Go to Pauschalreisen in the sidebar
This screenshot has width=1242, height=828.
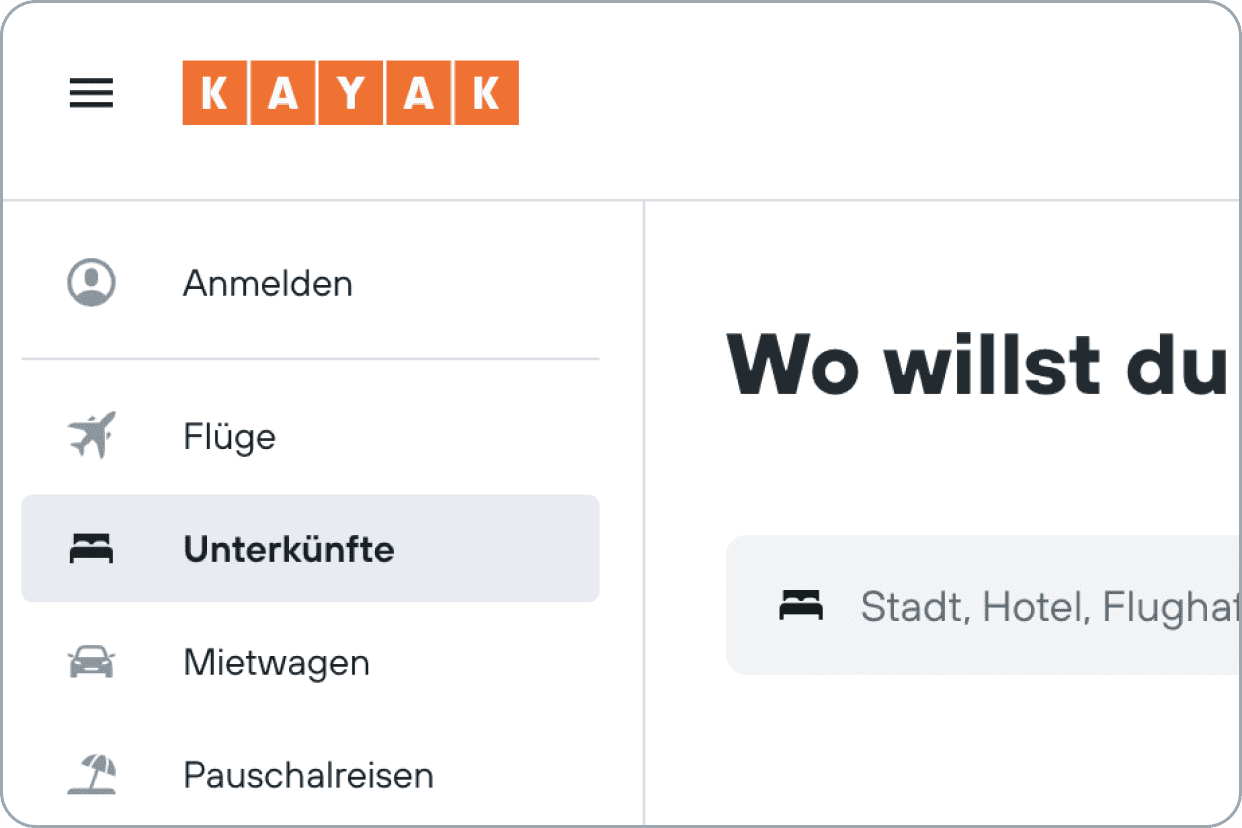[x=310, y=775]
